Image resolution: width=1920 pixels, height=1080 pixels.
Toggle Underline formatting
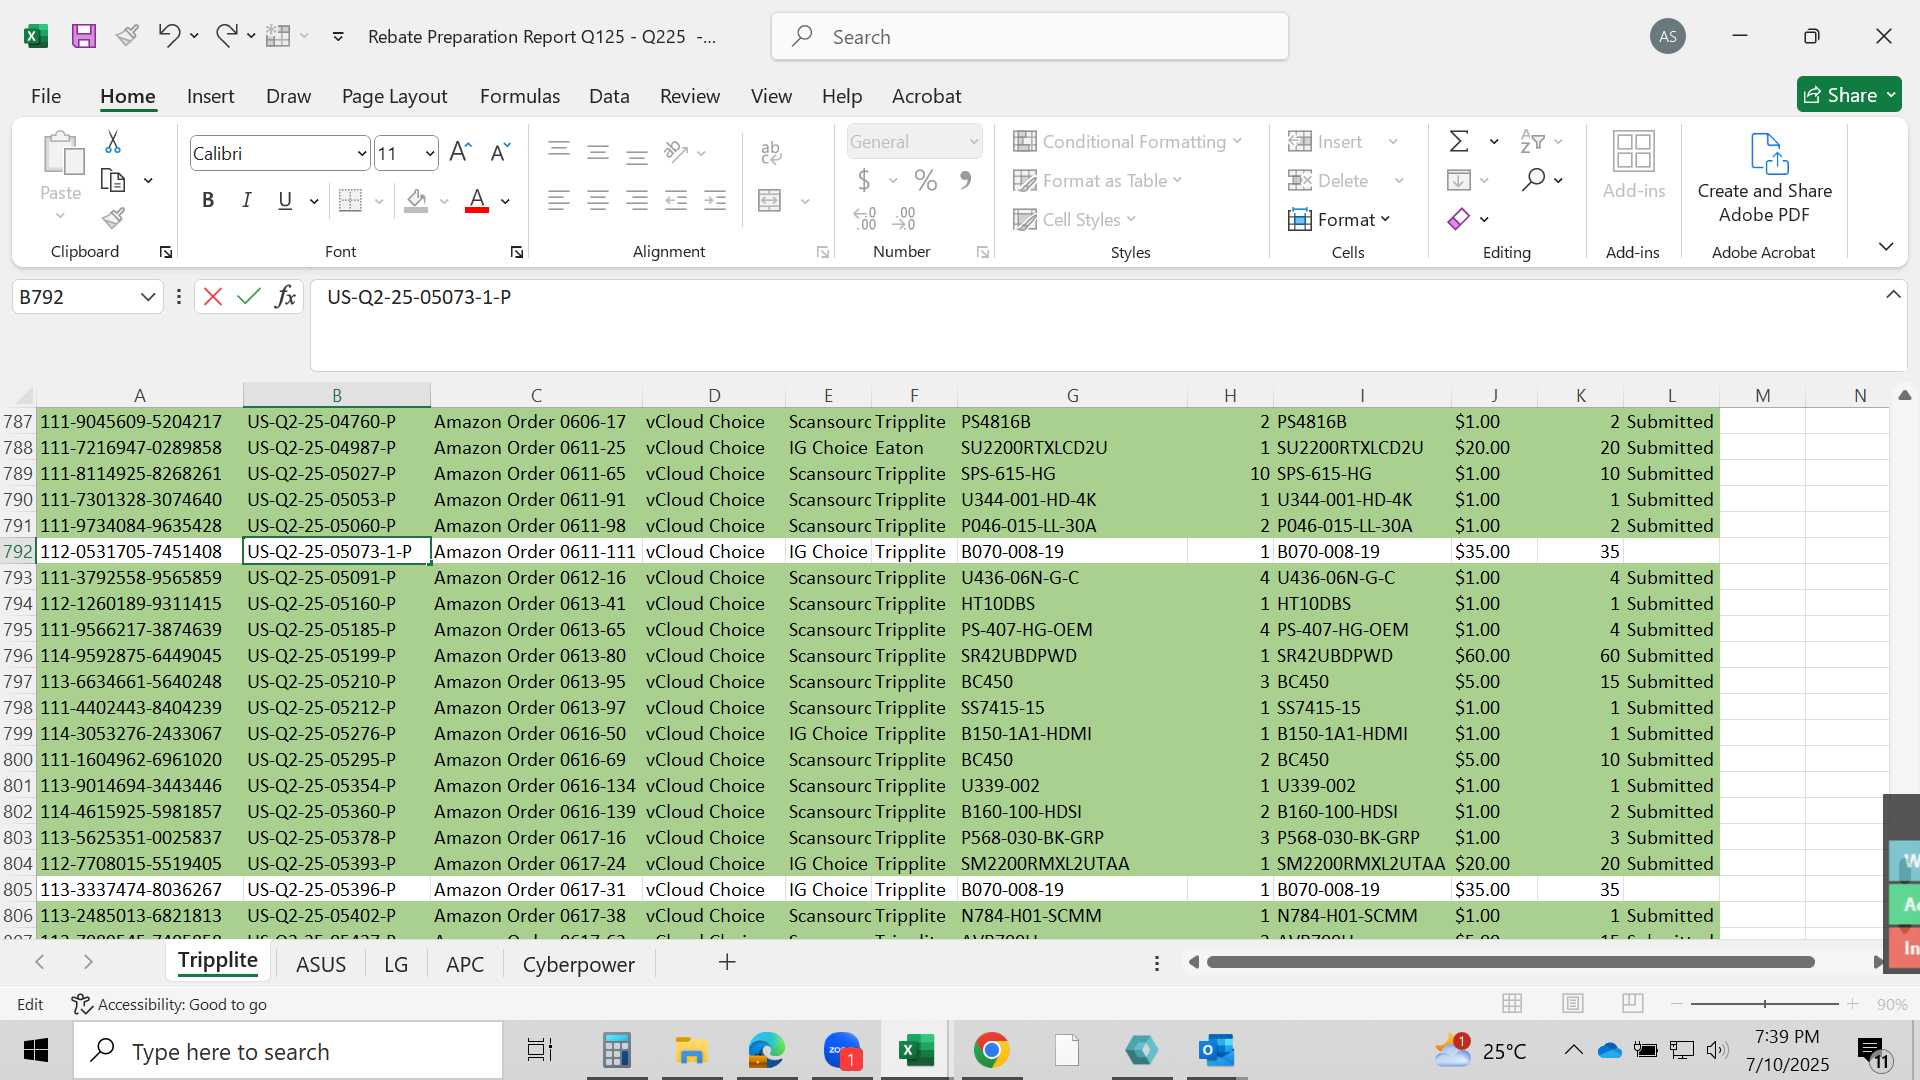pyautogui.click(x=285, y=200)
